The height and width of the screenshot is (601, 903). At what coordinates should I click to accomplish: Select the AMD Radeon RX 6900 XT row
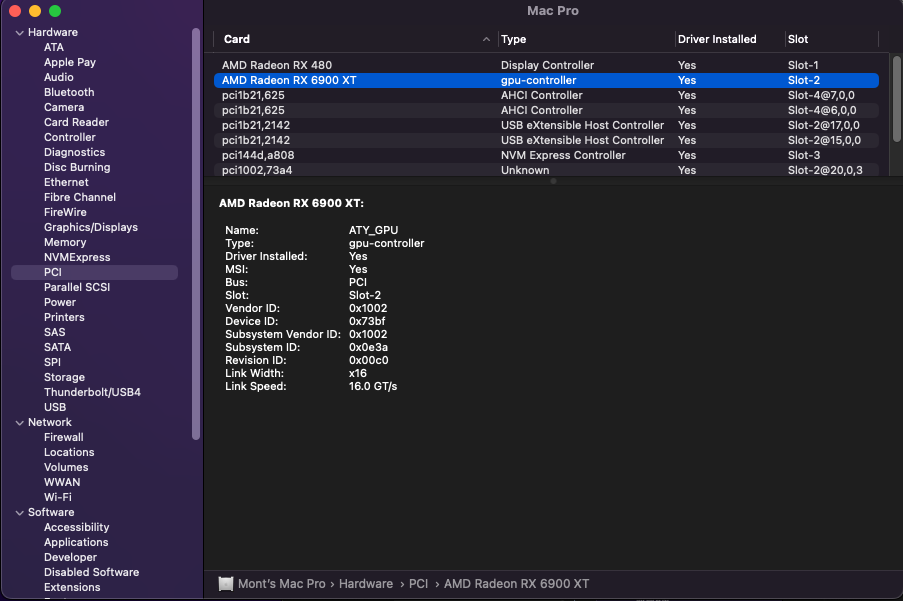(546, 80)
